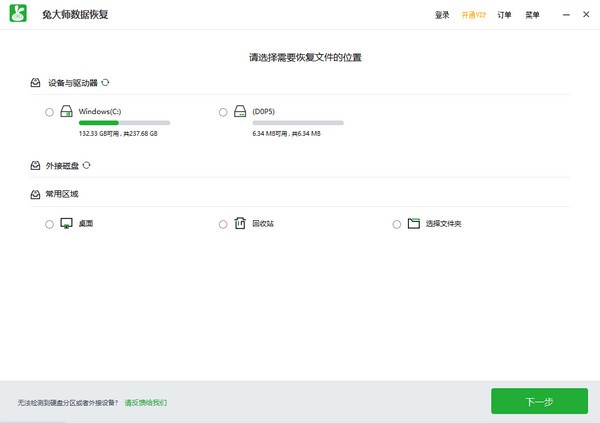Click the (D0P5) drive label
This screenshot has height=423, width=600.
tap(264, 111)
